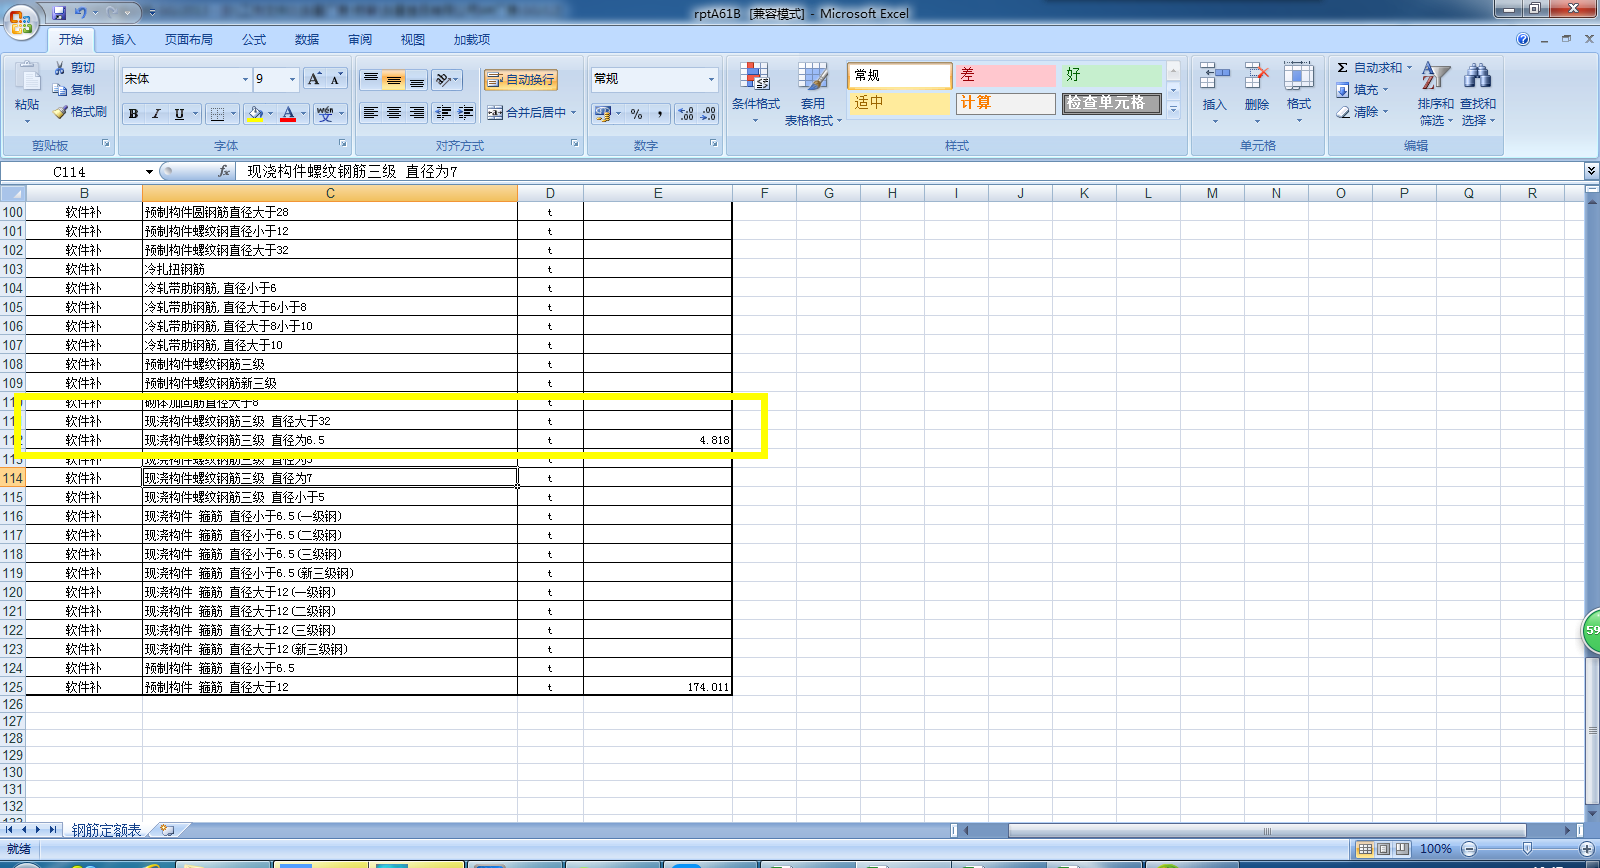1600x868 pixels.
Task: Click the text Orientation icon
Action: [443, 79]
